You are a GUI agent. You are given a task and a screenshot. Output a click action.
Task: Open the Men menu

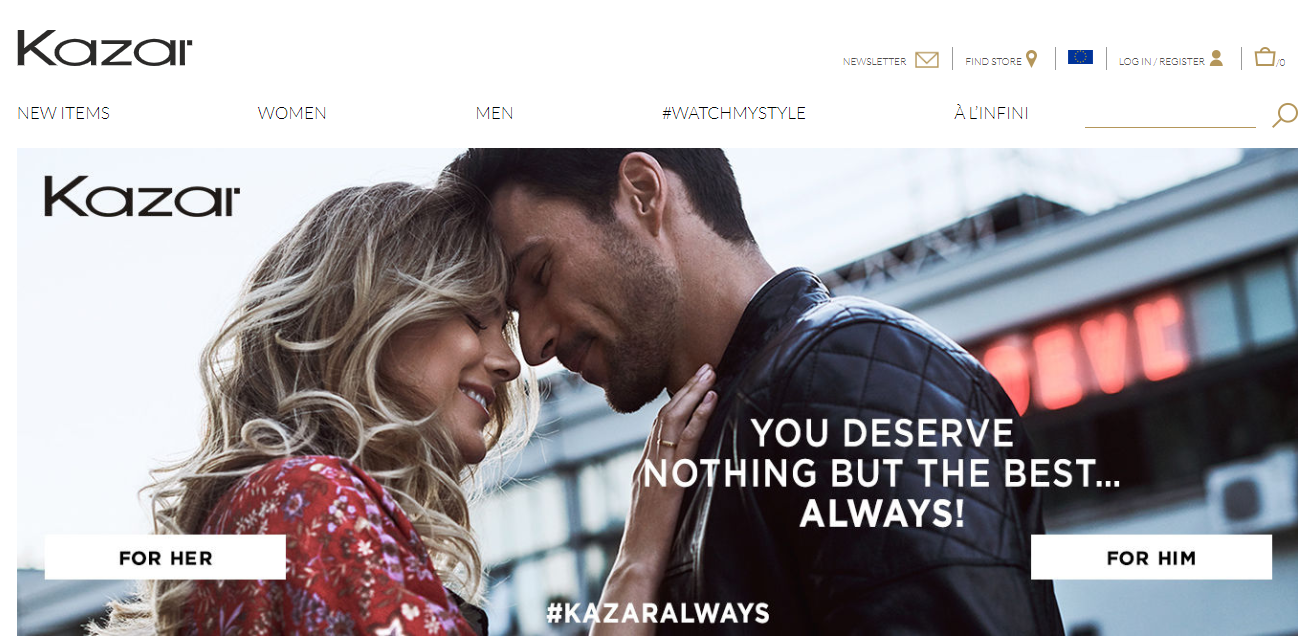[x=494, y=113]
